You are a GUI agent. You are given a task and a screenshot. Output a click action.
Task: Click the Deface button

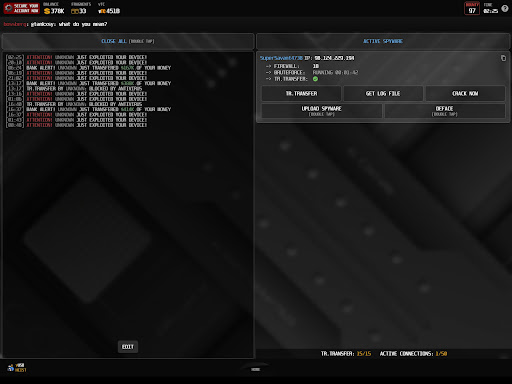(445, 111)
